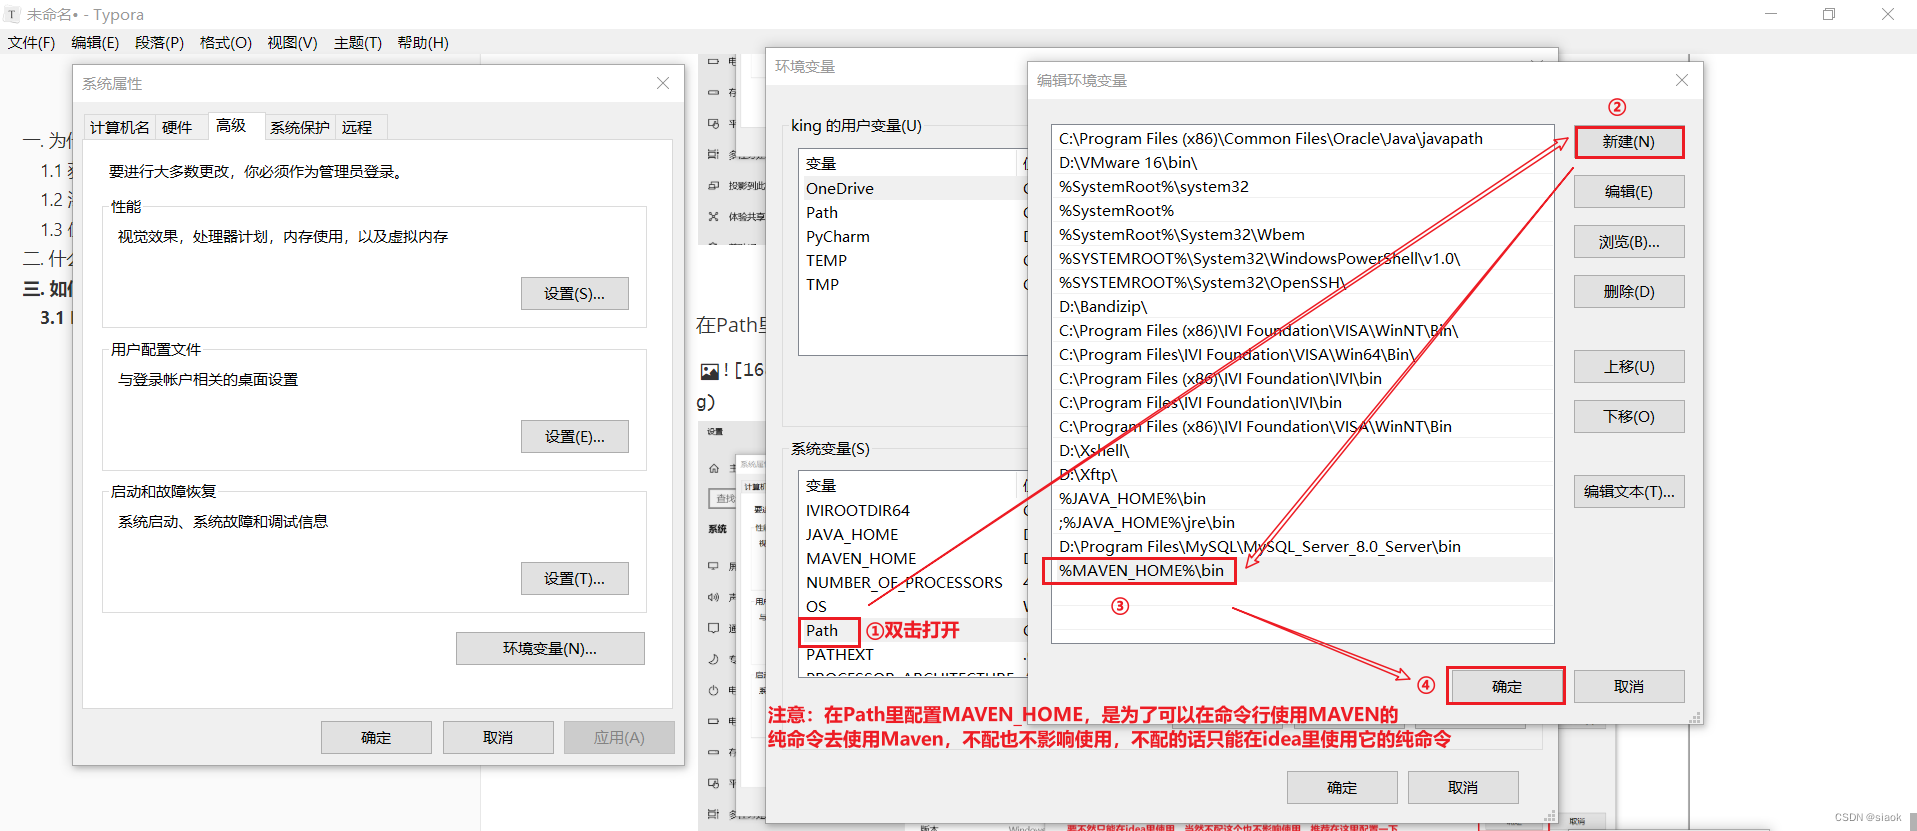This screenshot has height=831, width=1917.
Task: Switch to the 计算机名 tab
Action: point(120,127)
